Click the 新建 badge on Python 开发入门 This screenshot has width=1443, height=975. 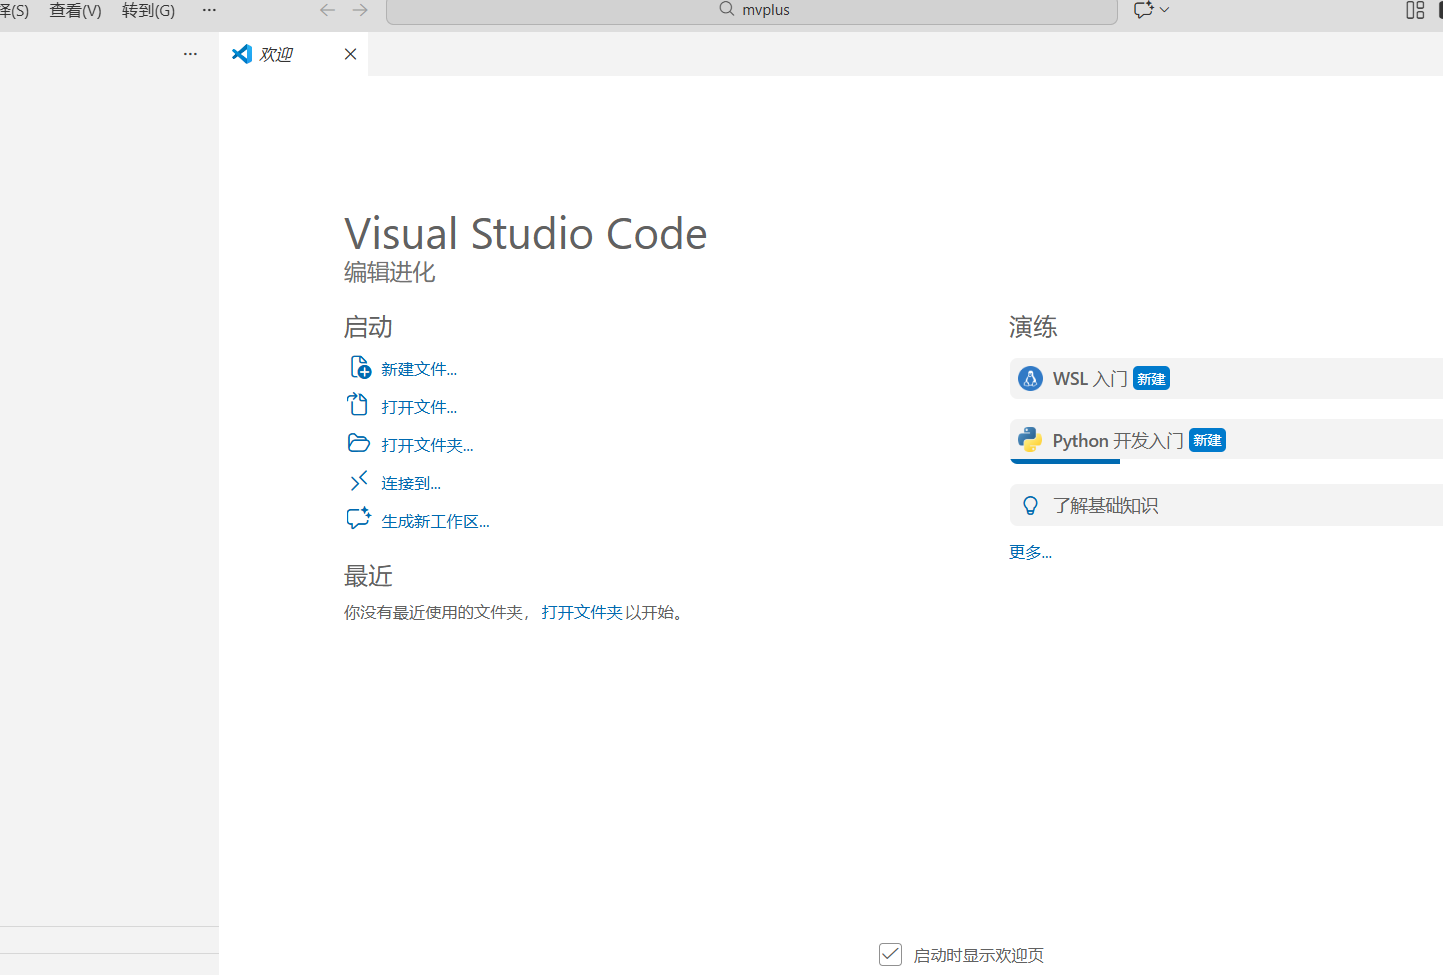point(1207,440)
